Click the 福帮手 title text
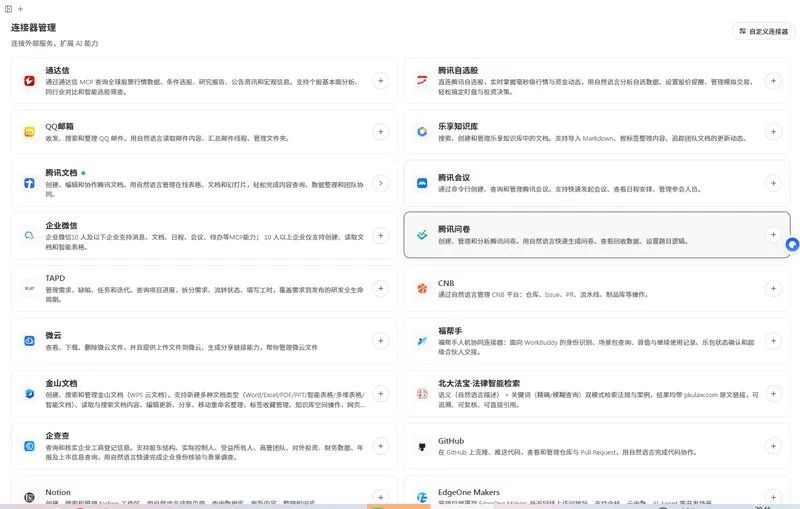The width and height of the screenshot is (800, 509). tap(450, 330)
